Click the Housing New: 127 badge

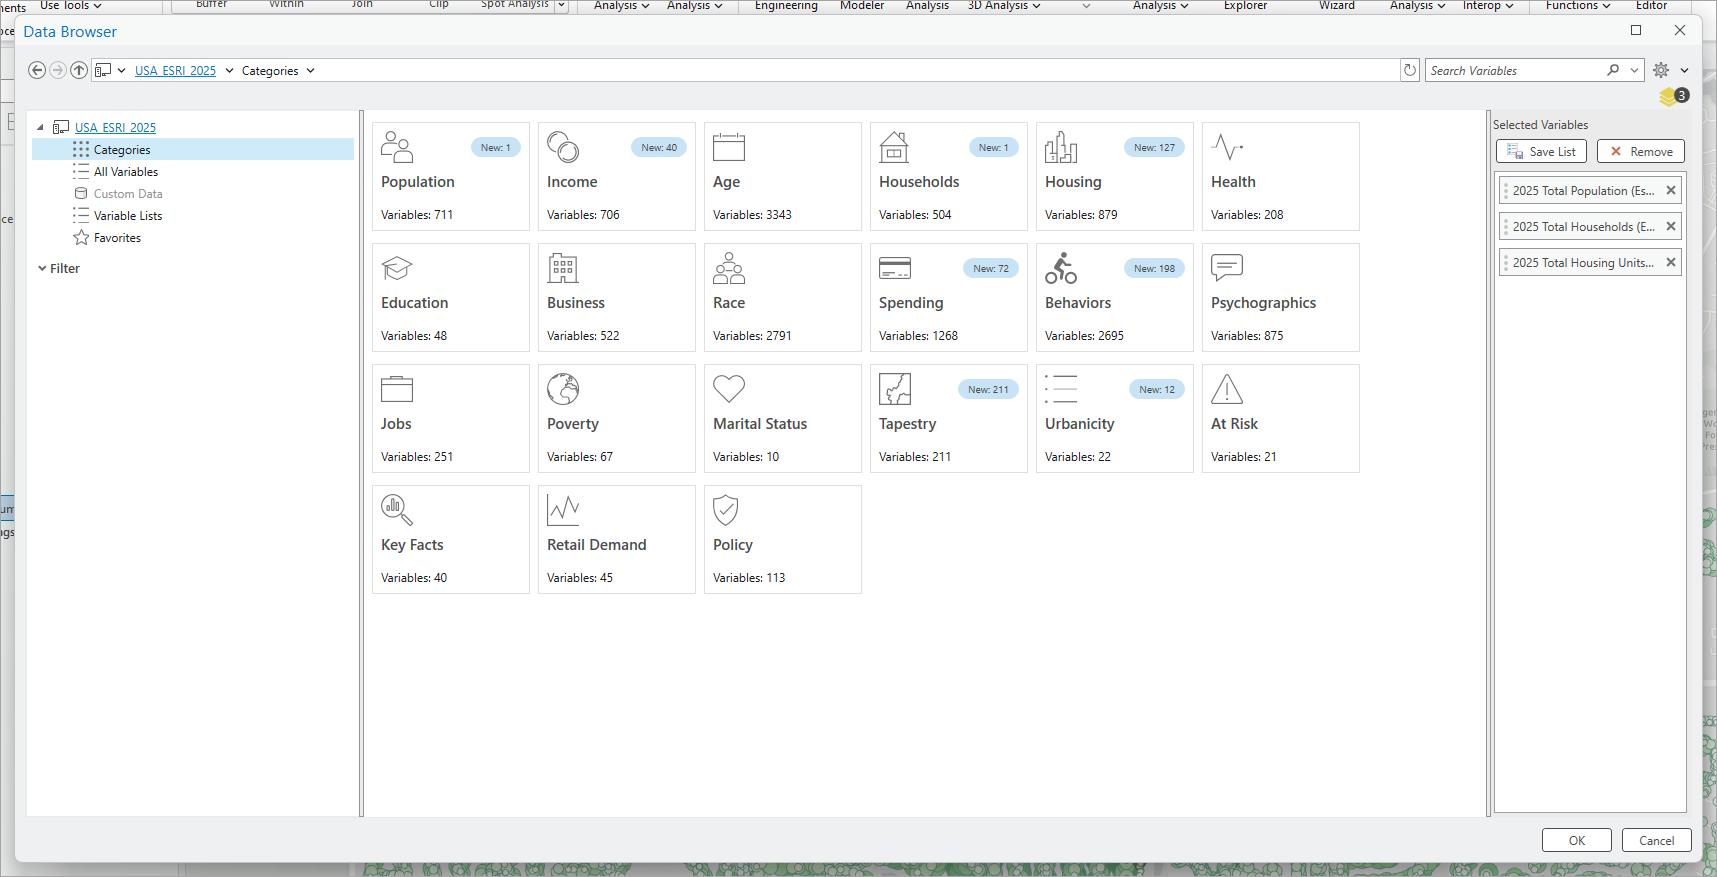1154,147
